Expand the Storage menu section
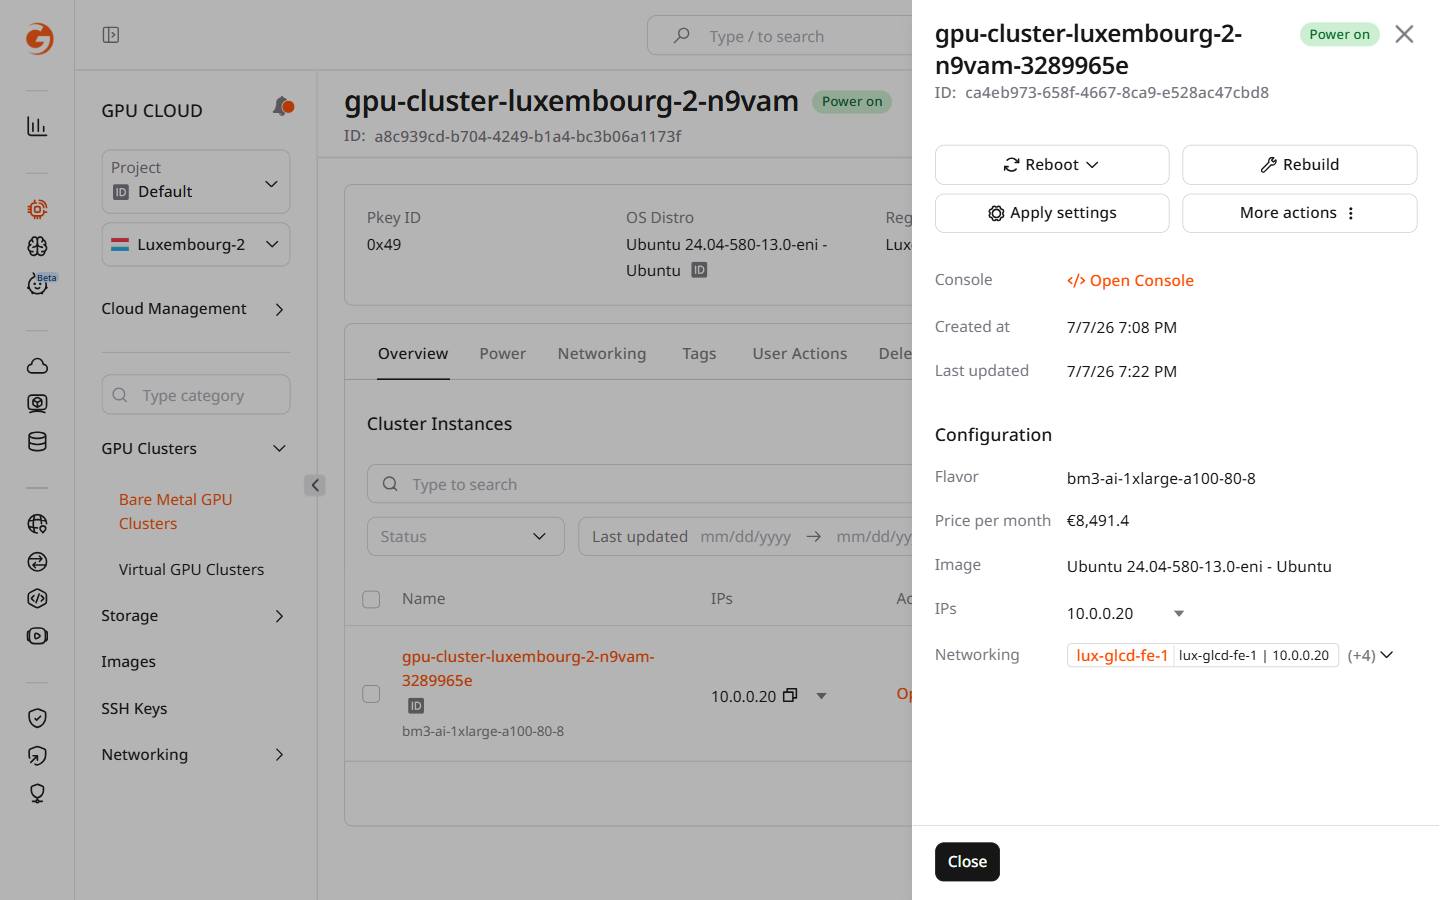 pos(195,615)
